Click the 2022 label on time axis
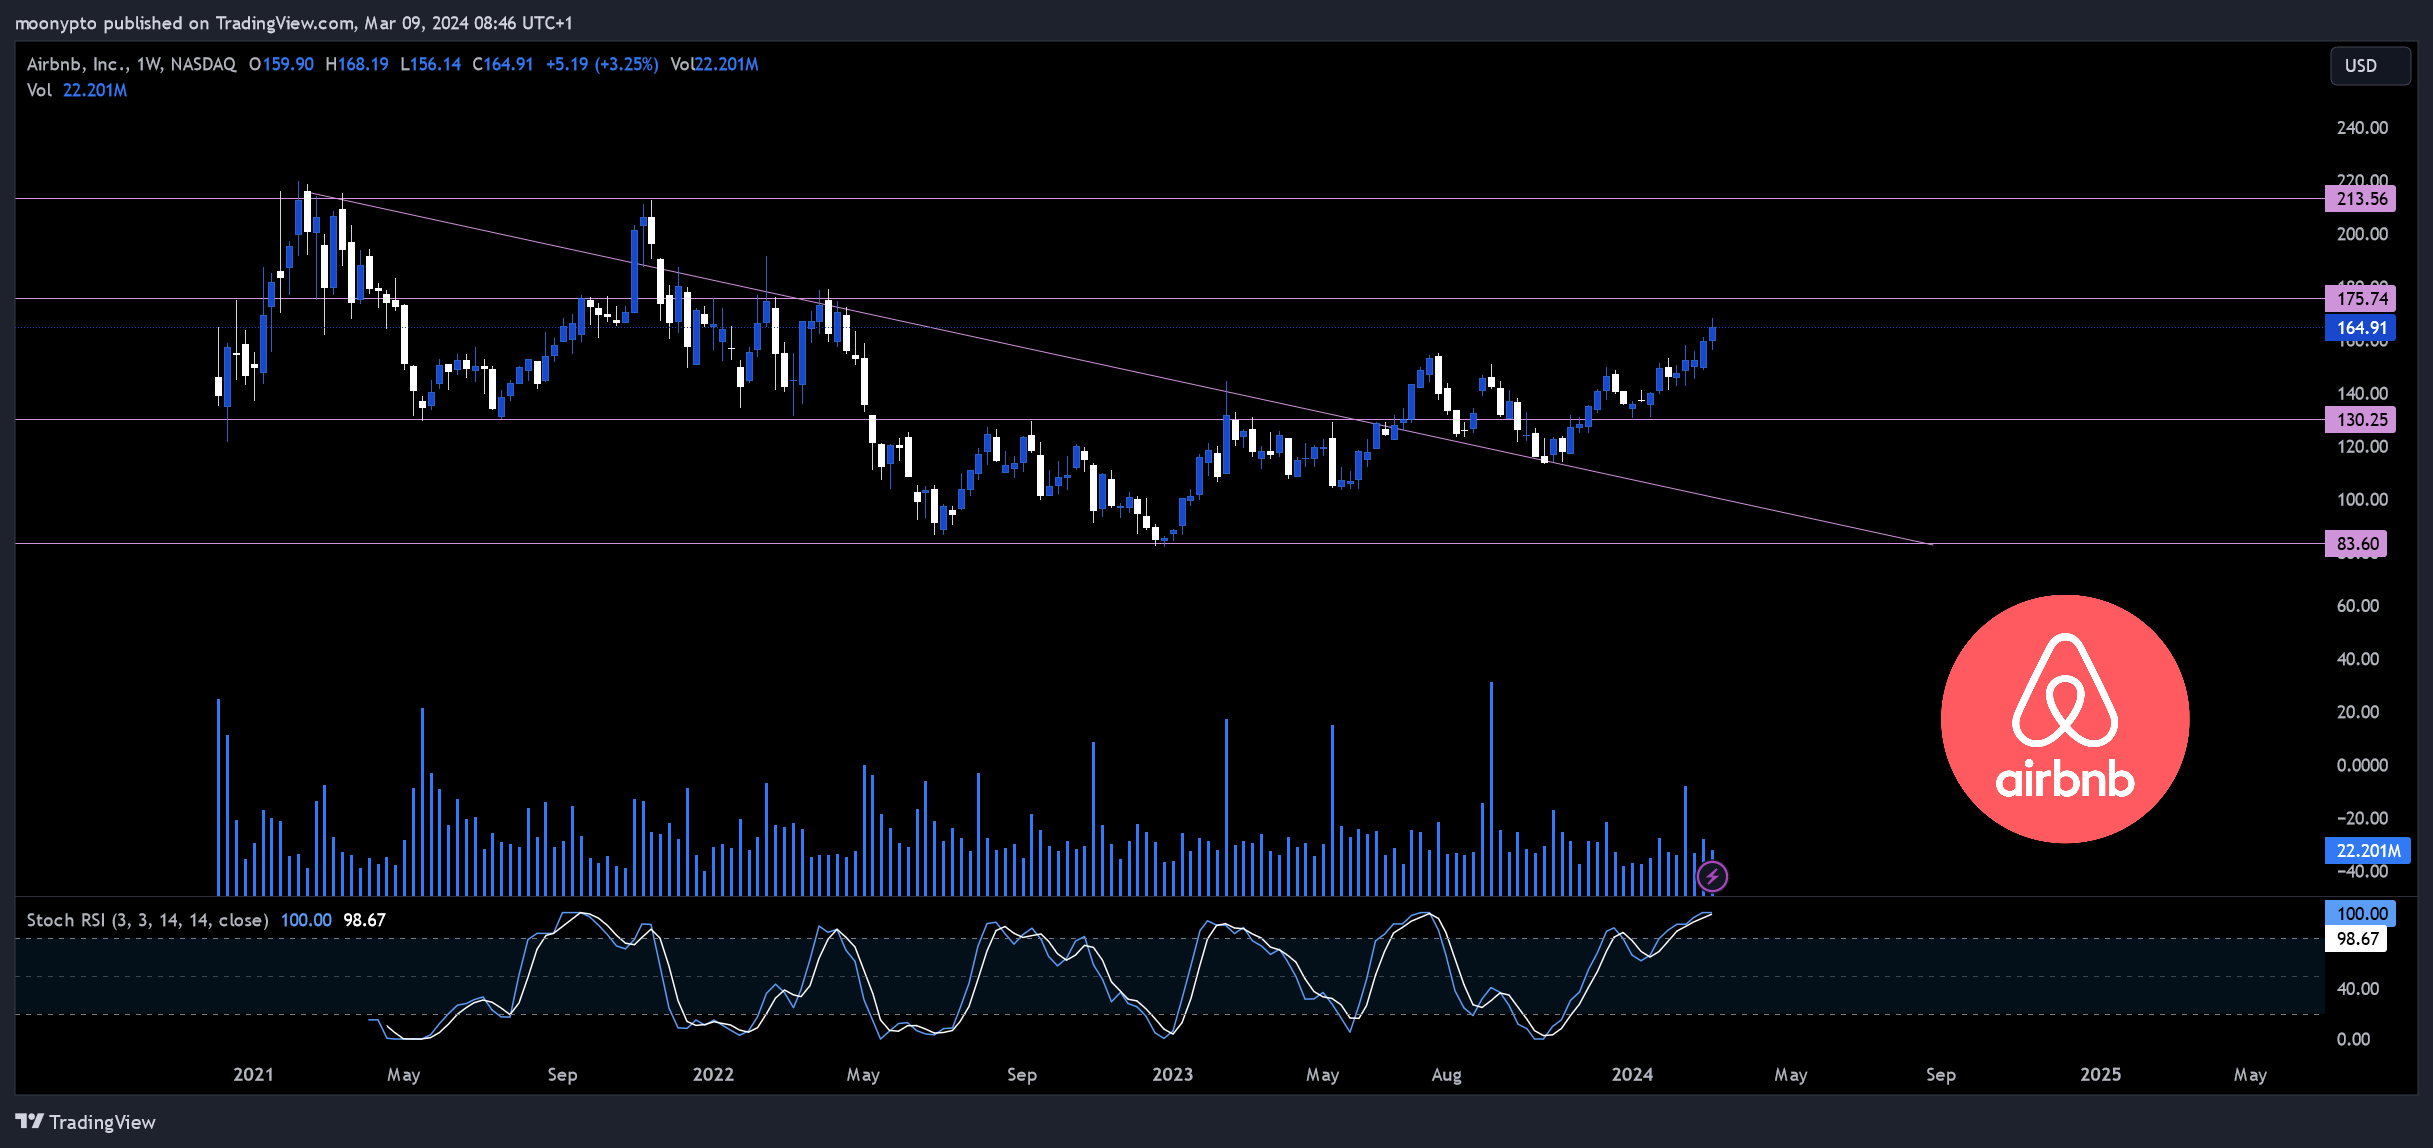The width and height of the screenshot is (2433, 1148). pyautogui.click(x=713, y=1074)
